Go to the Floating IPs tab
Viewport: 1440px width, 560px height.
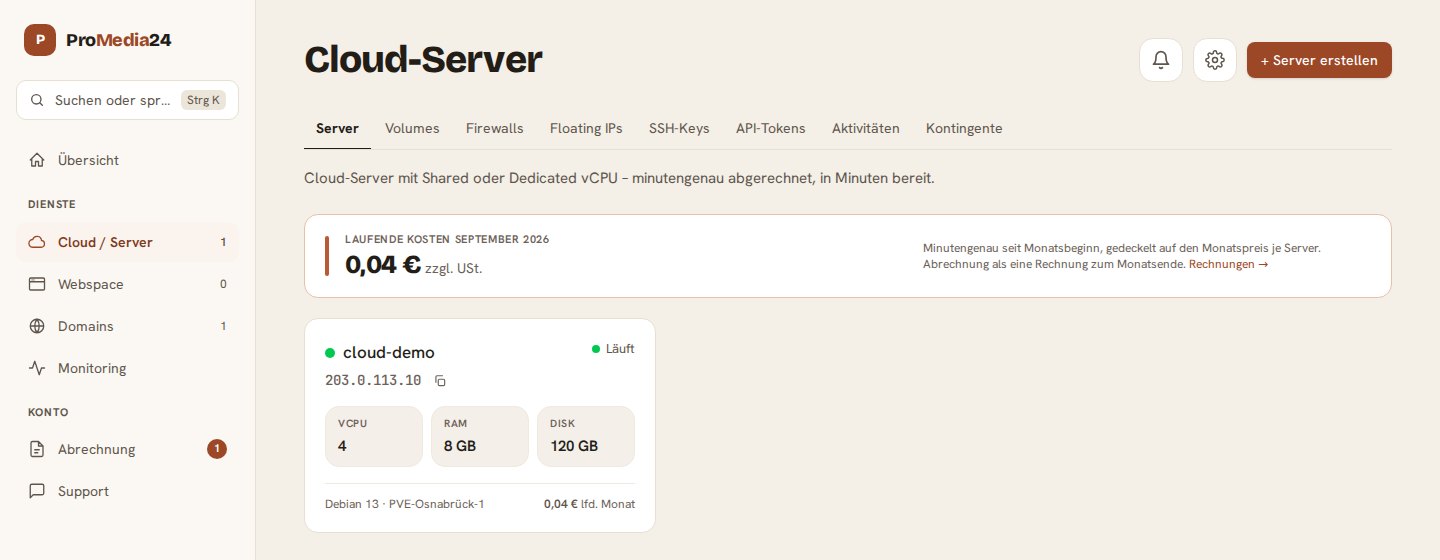(x=586, y=128)
